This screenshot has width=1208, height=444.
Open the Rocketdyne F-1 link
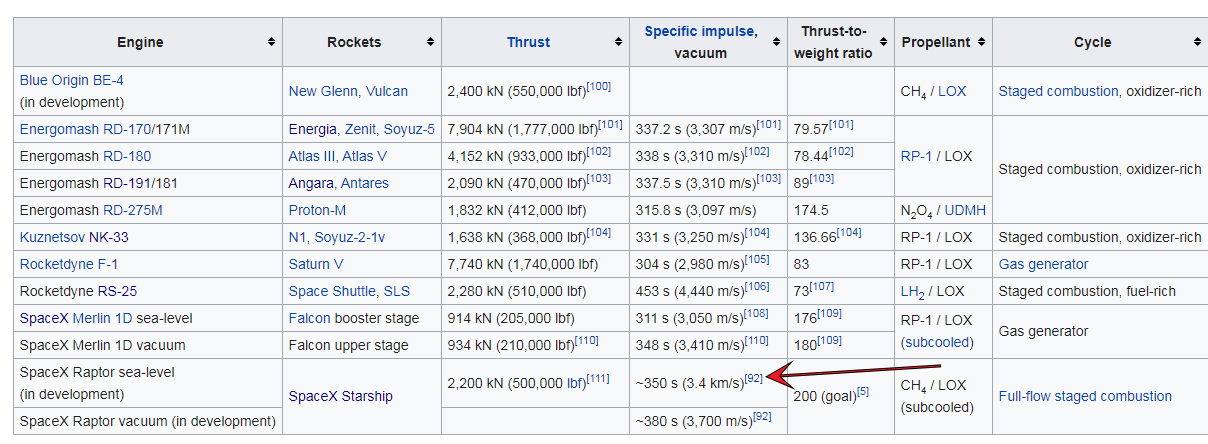[70, 264]
